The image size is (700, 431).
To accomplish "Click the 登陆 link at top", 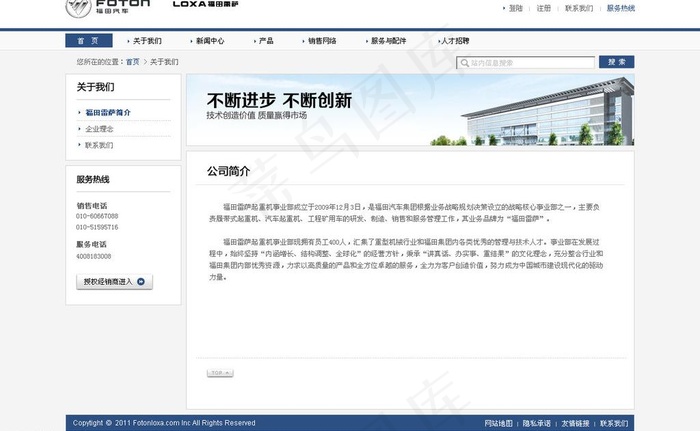I will 516,8.
